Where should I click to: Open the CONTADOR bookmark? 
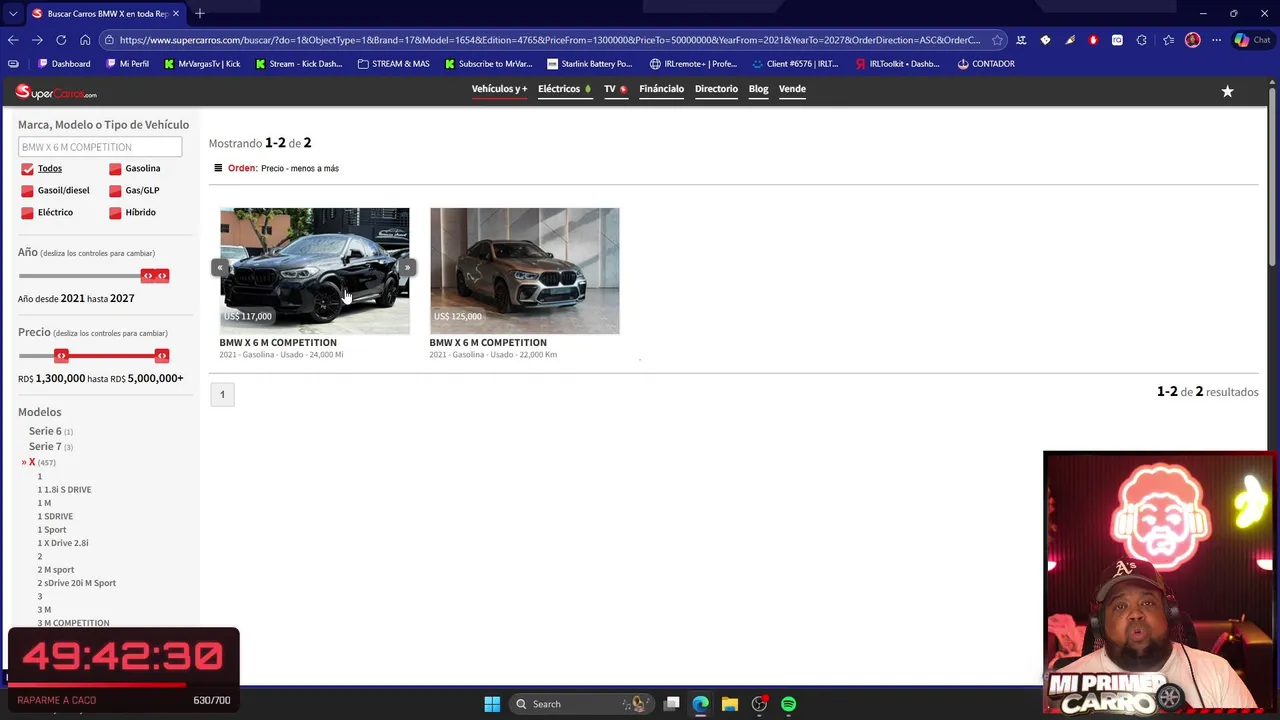pyautogui.click(x=986, y=64)
